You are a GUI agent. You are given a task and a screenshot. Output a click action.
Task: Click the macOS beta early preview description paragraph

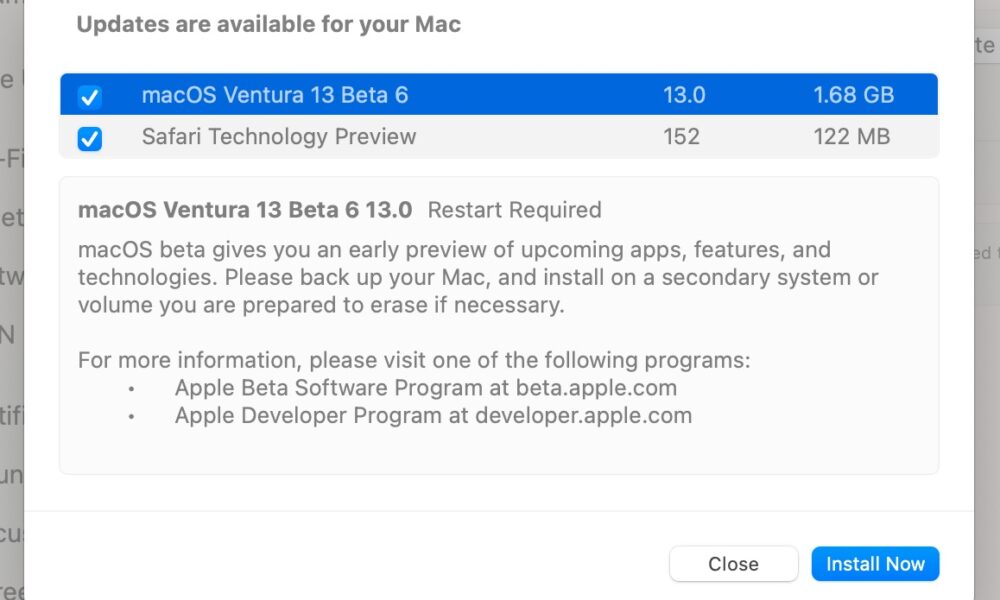click(478, 277)
